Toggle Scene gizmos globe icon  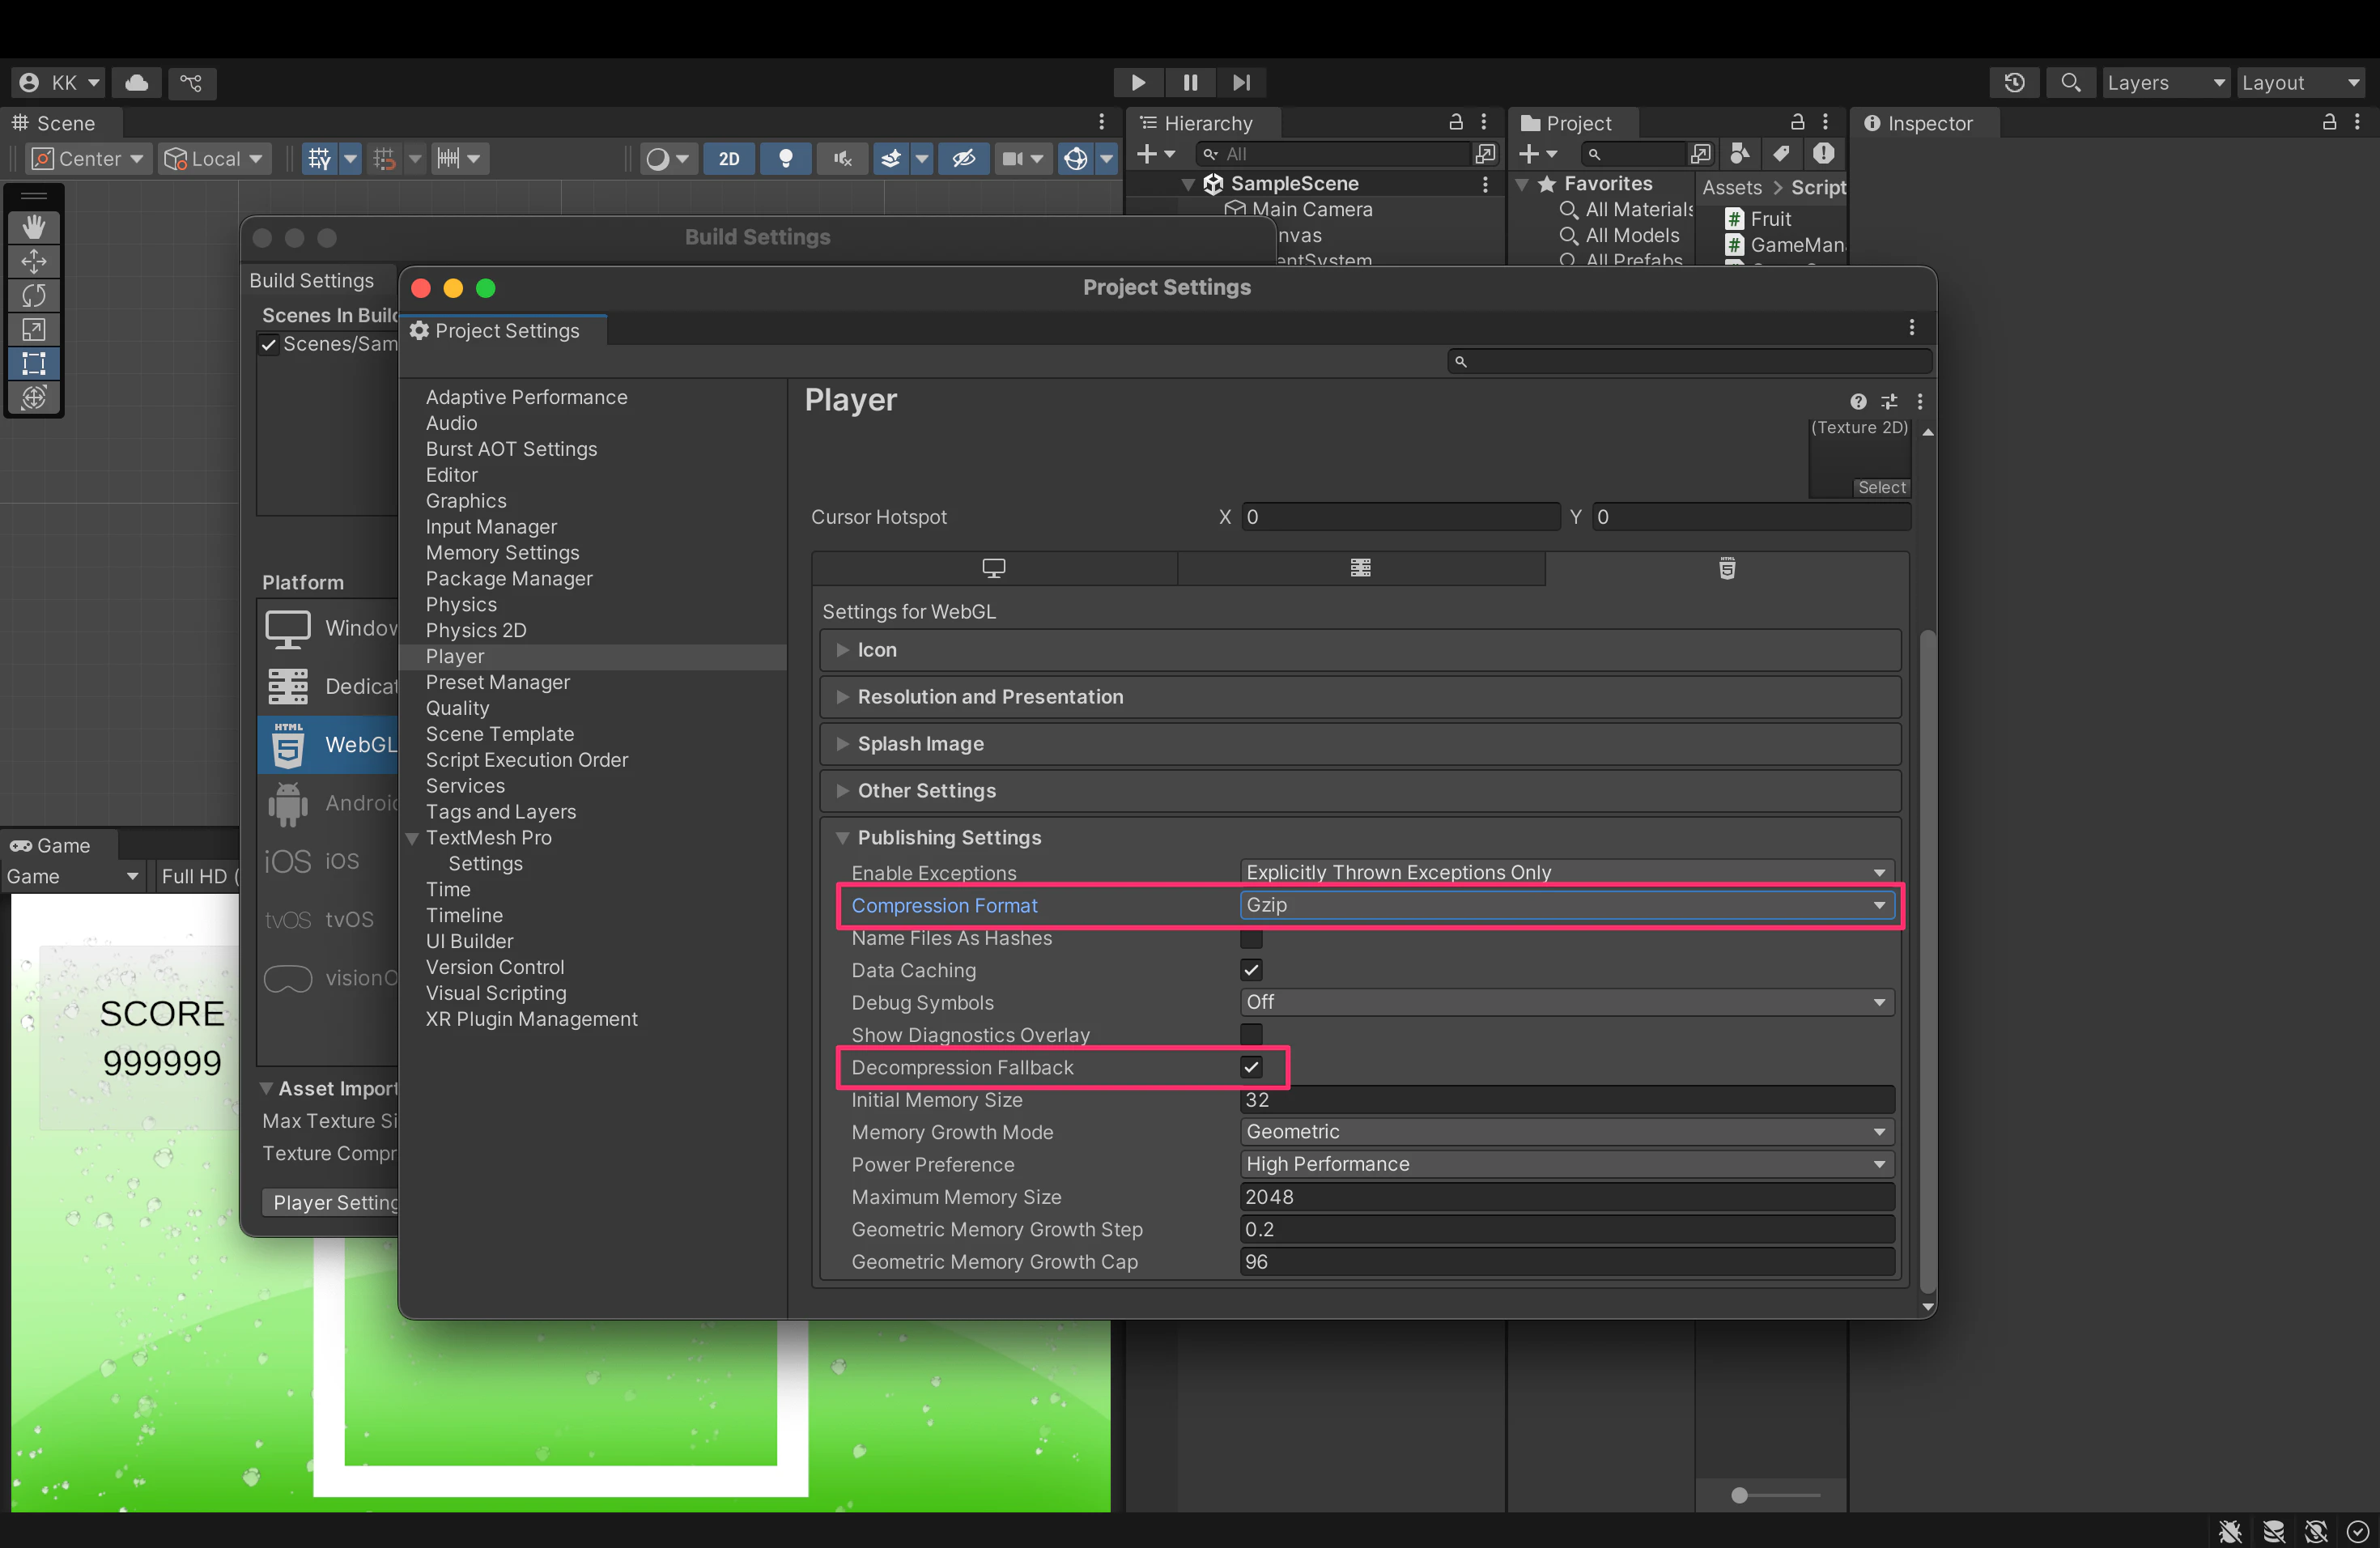1075,159
